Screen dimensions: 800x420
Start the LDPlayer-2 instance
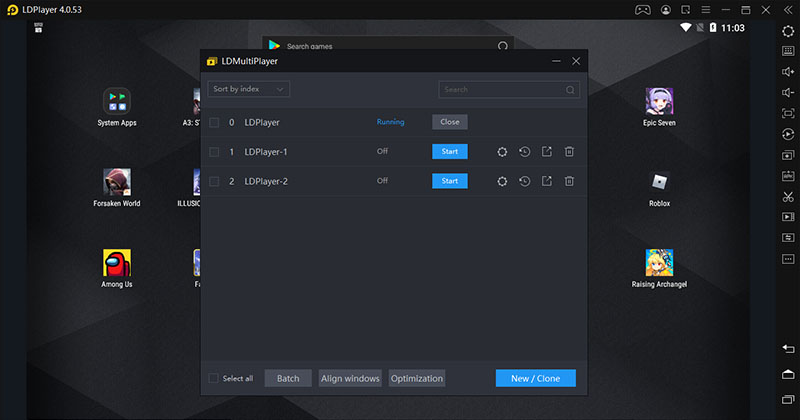pyautogui.click(x=449, y=181)
